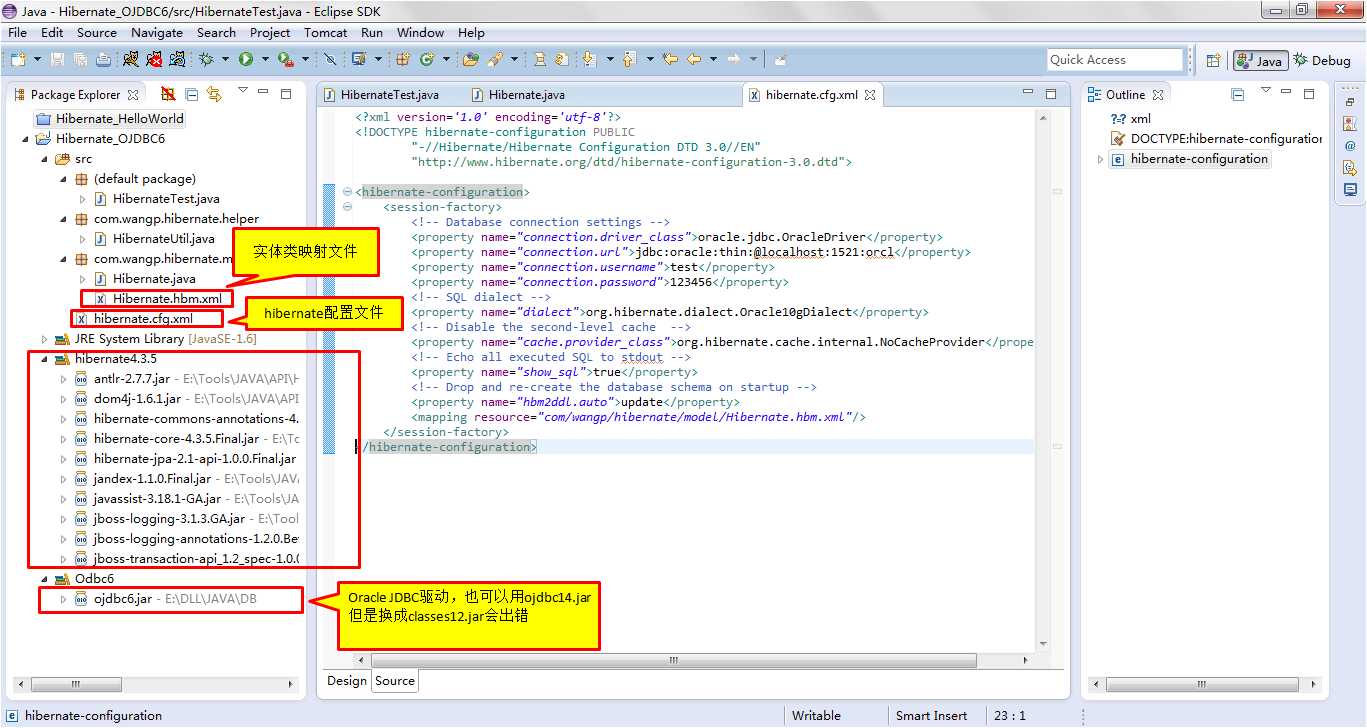Click Smart Insert in the status bar
1367x728 pixels.
[931, 716]
